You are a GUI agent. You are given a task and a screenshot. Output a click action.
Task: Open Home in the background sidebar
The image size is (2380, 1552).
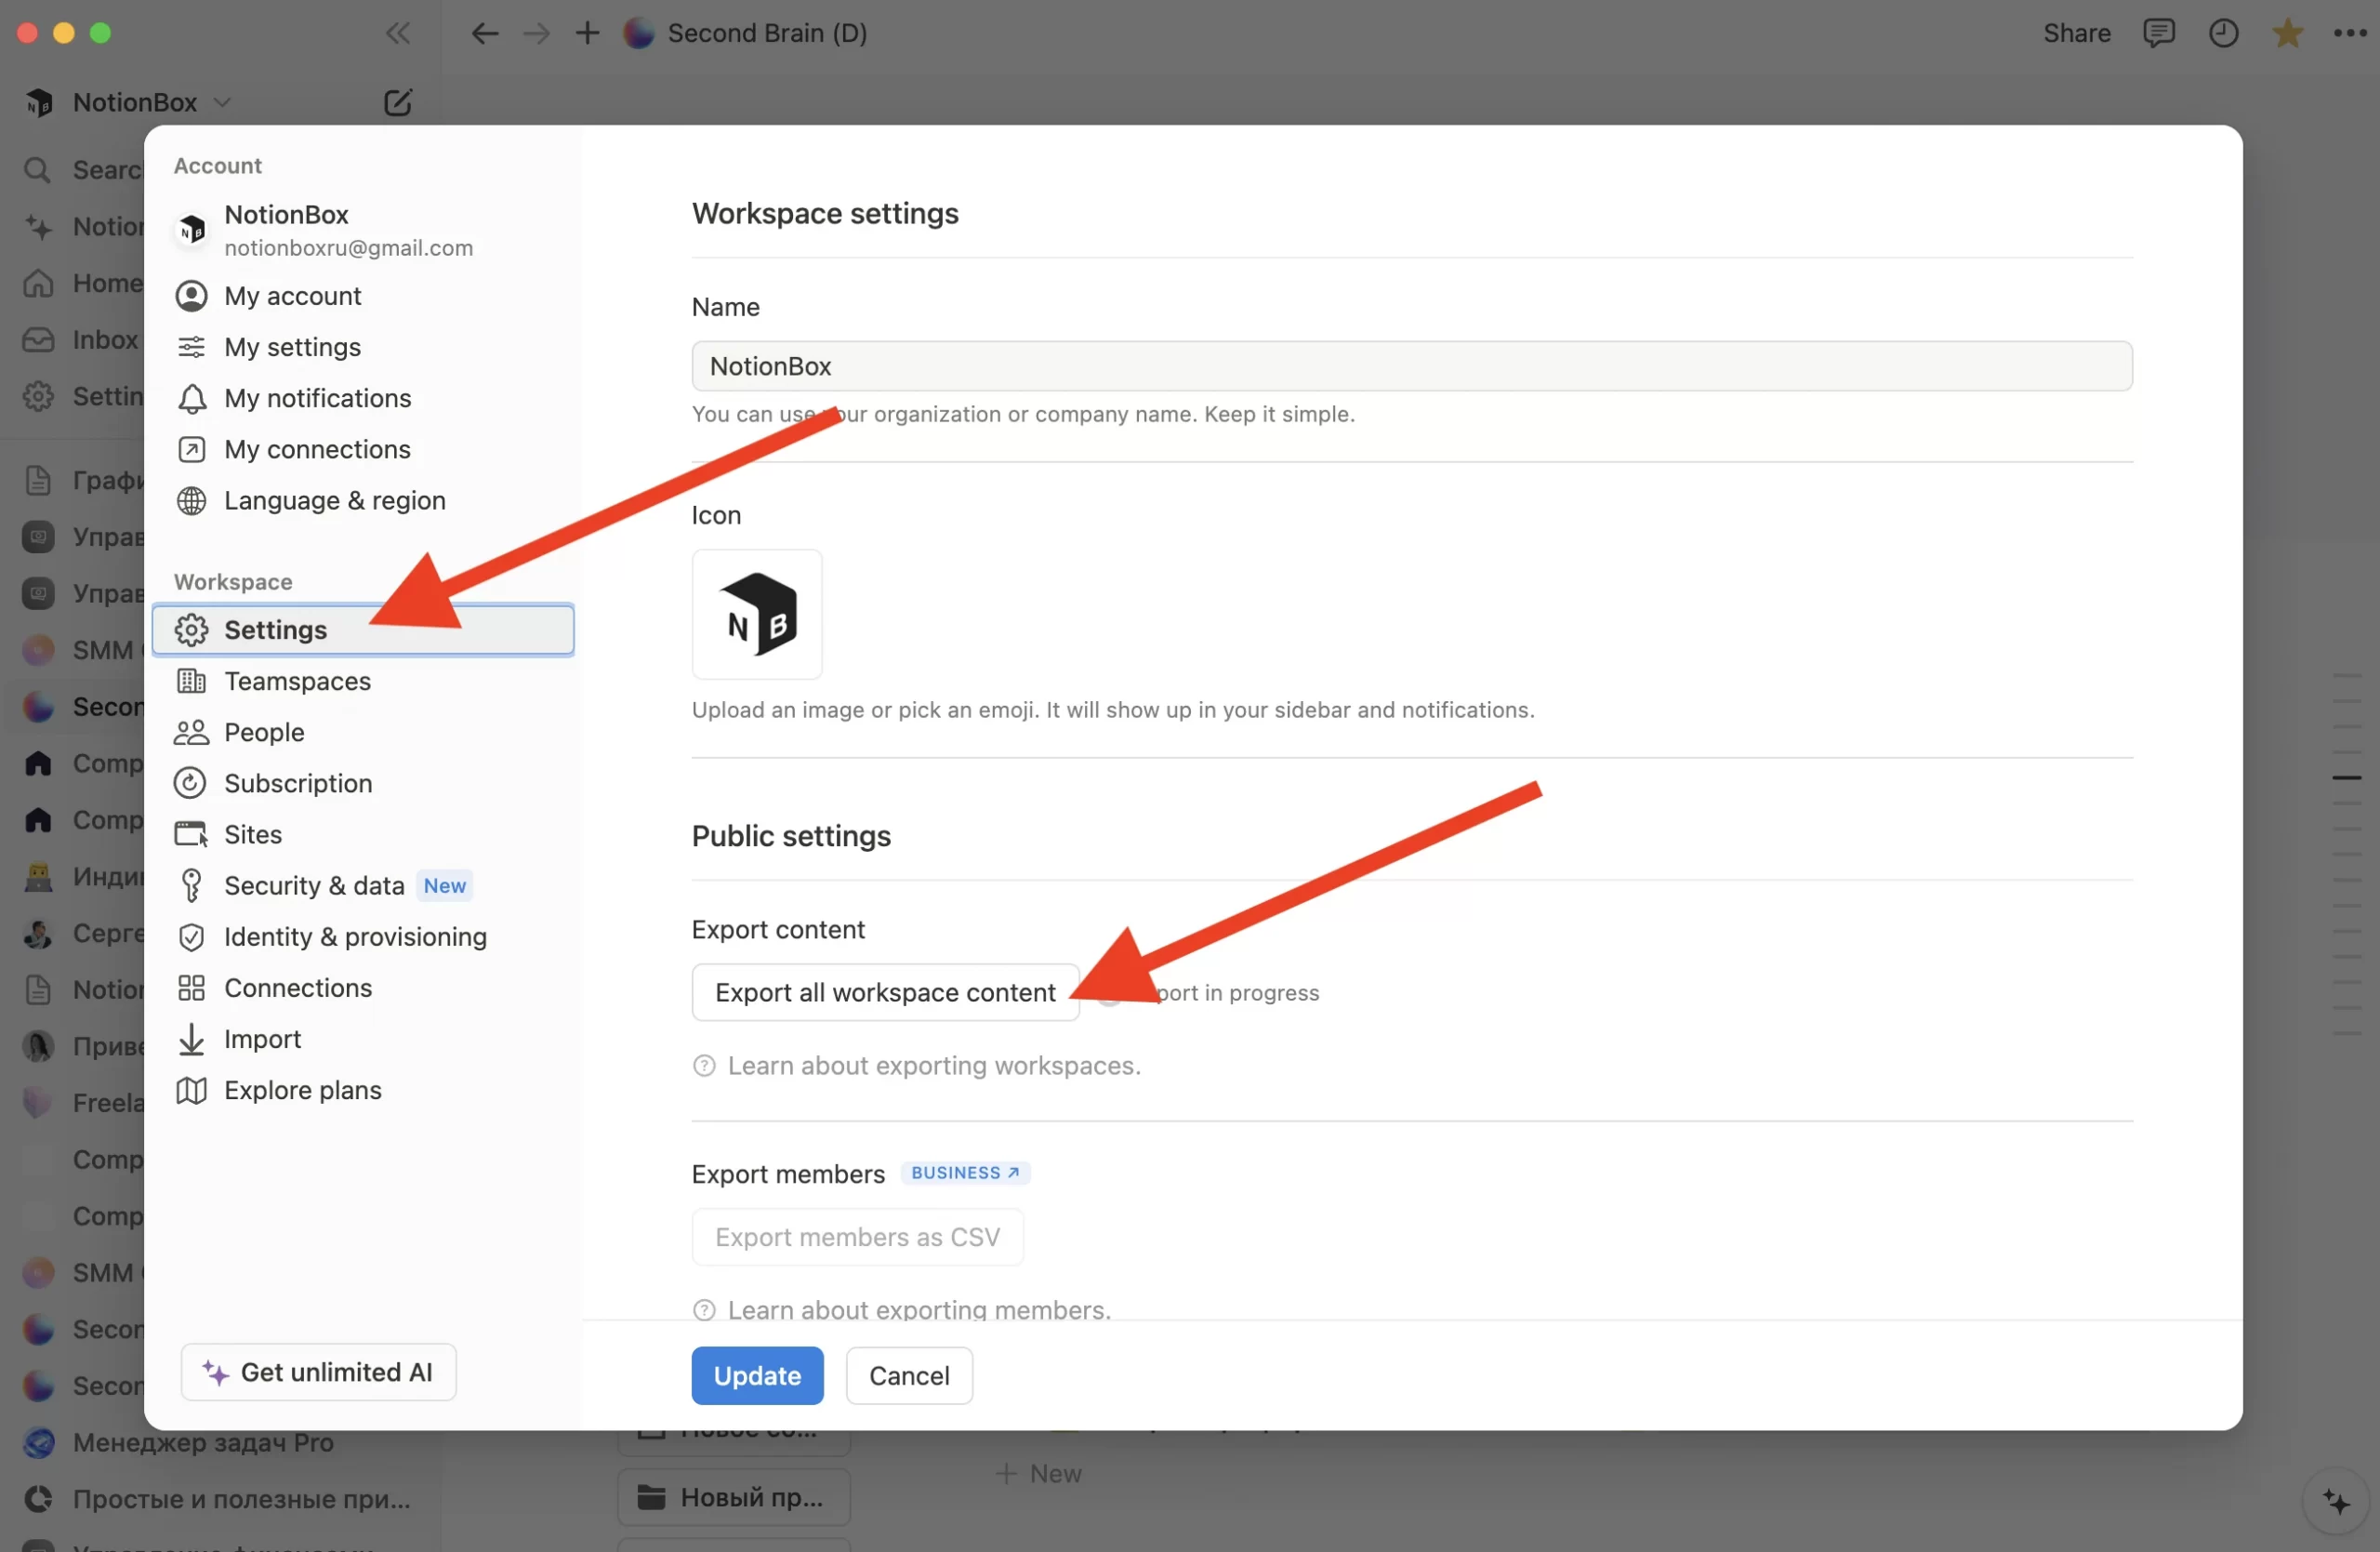83,283
